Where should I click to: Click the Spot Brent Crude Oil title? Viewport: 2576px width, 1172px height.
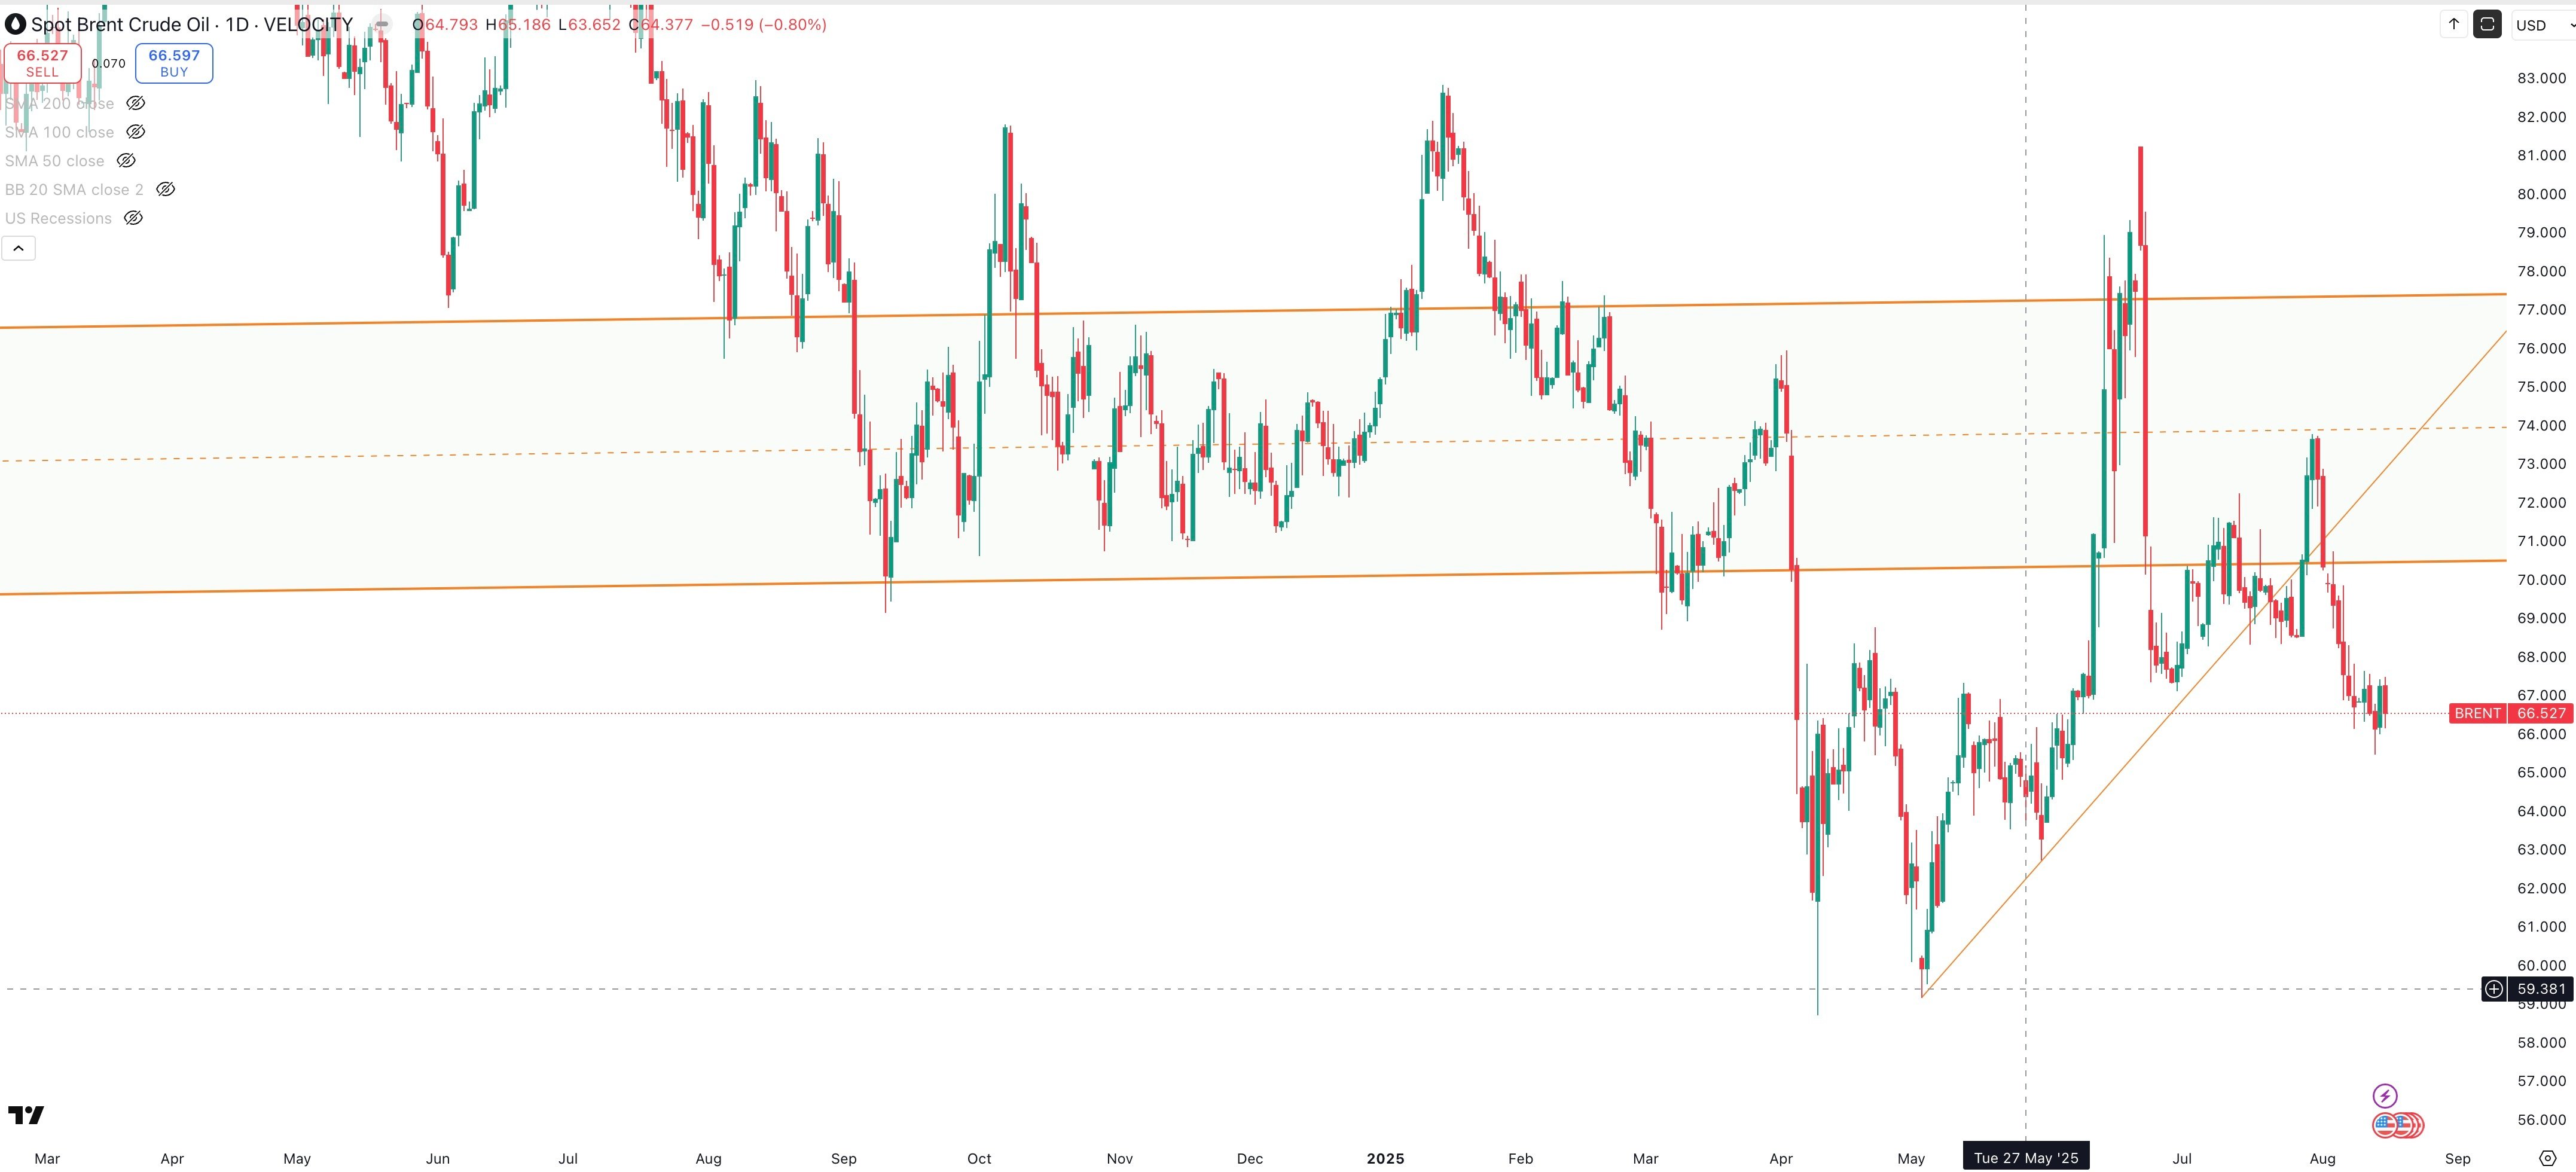coord(120,24)
